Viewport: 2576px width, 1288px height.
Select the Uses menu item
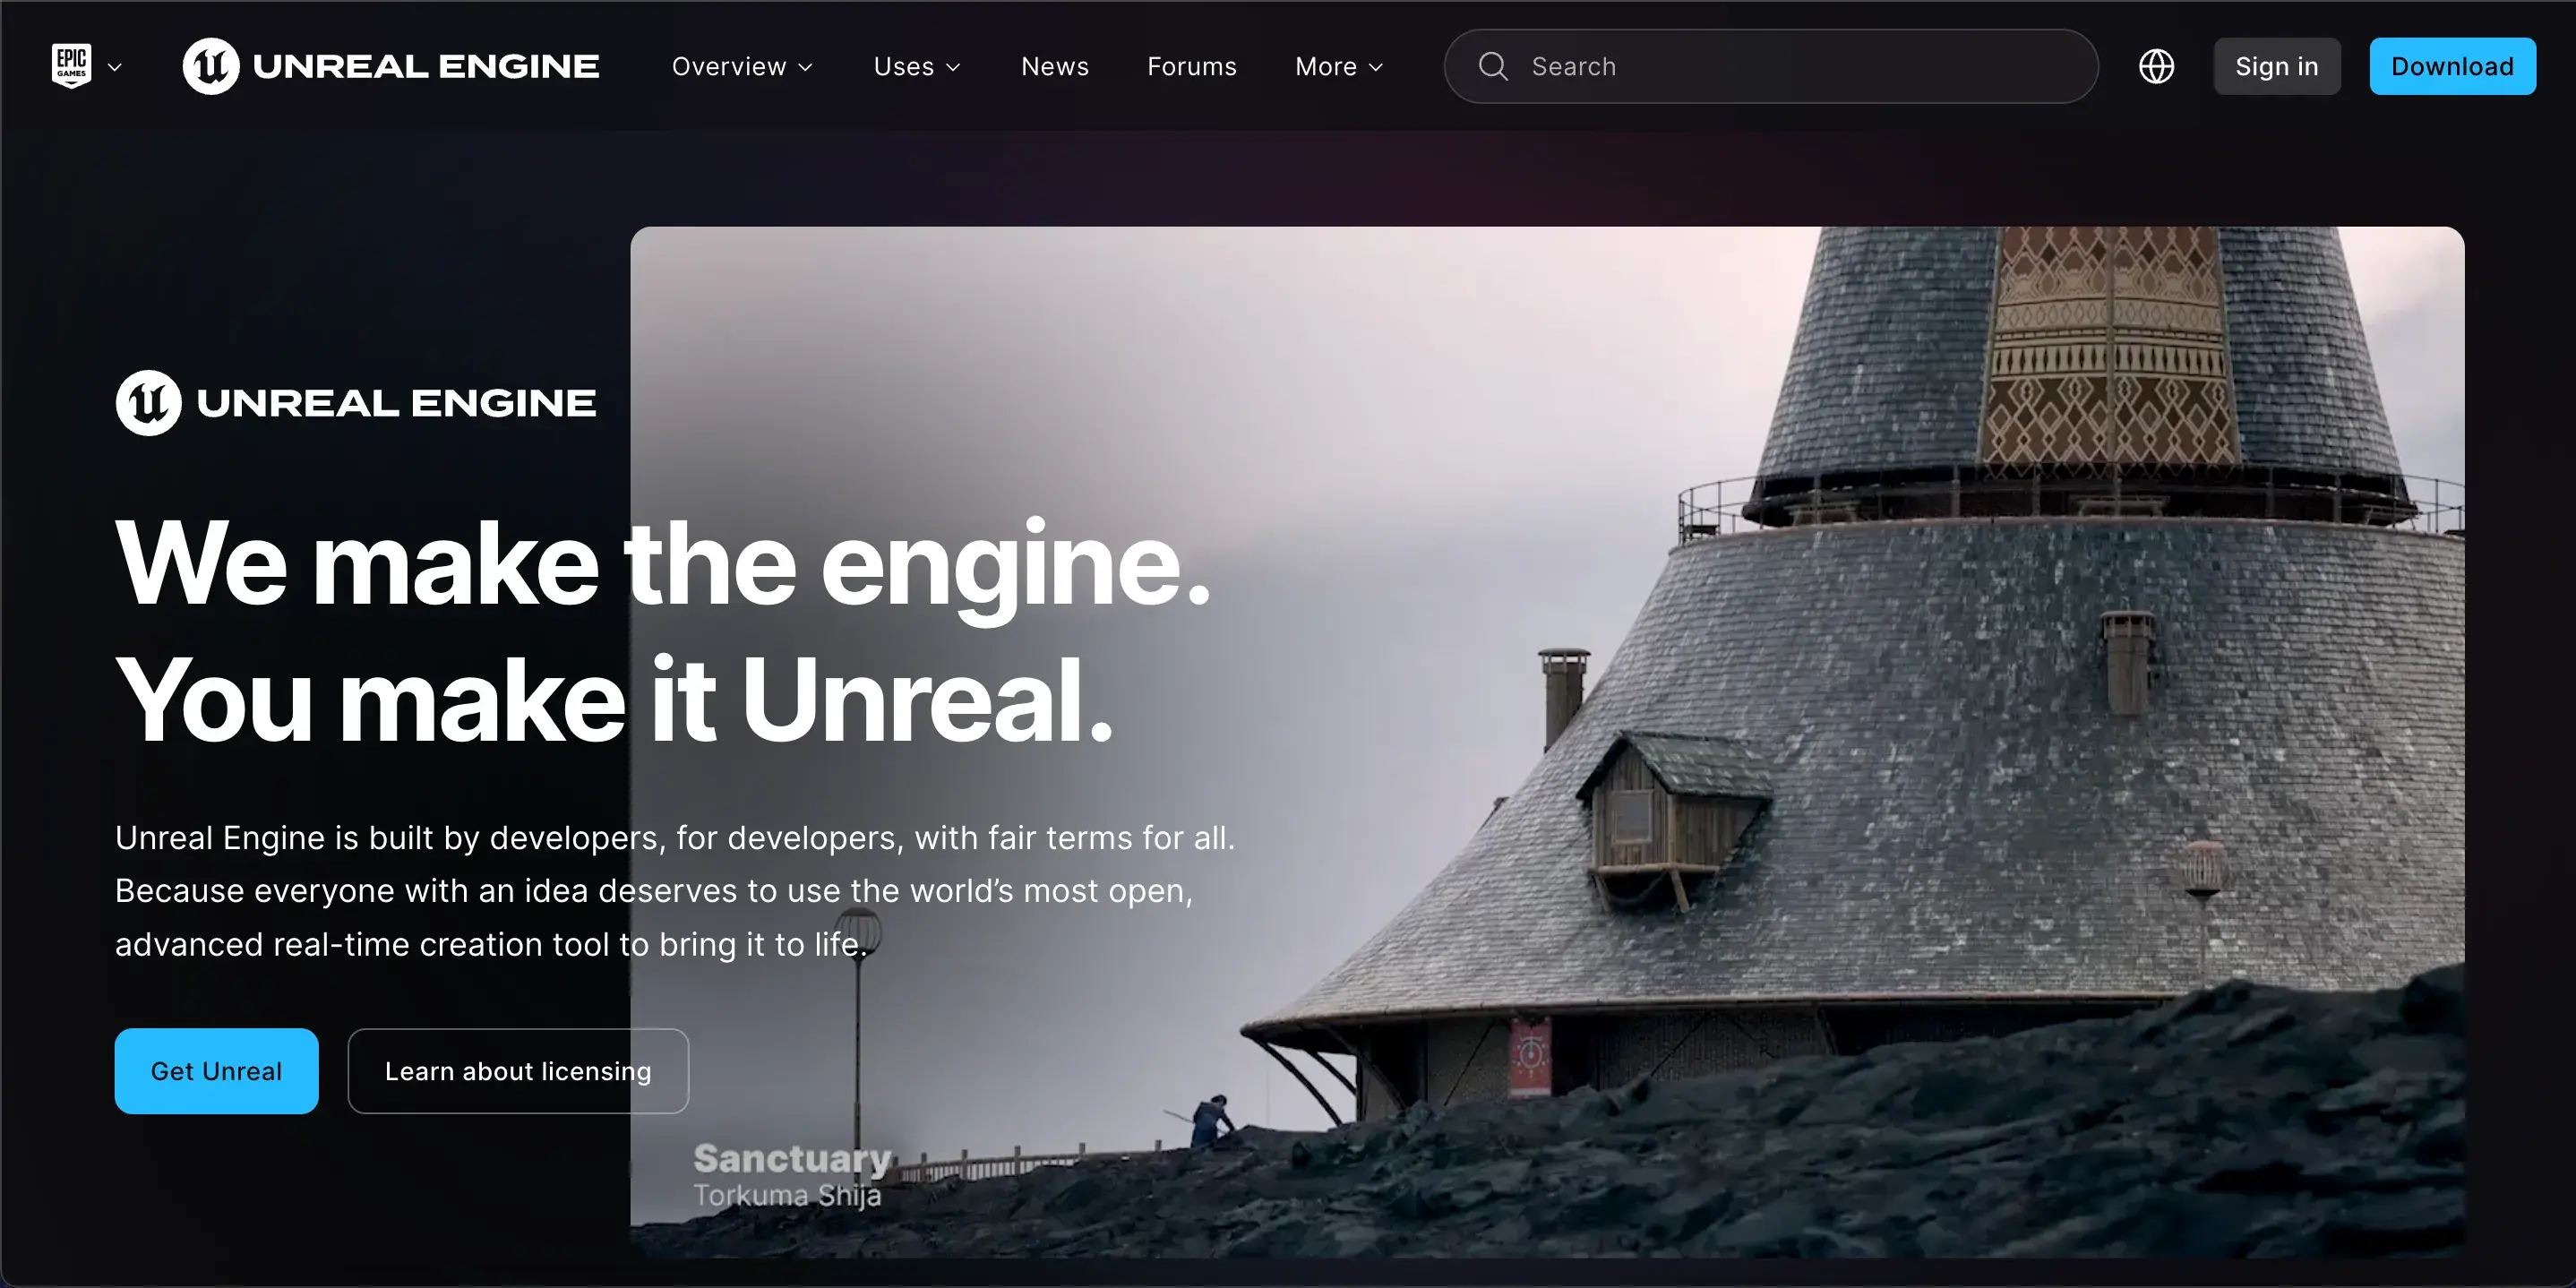point(903,66)
